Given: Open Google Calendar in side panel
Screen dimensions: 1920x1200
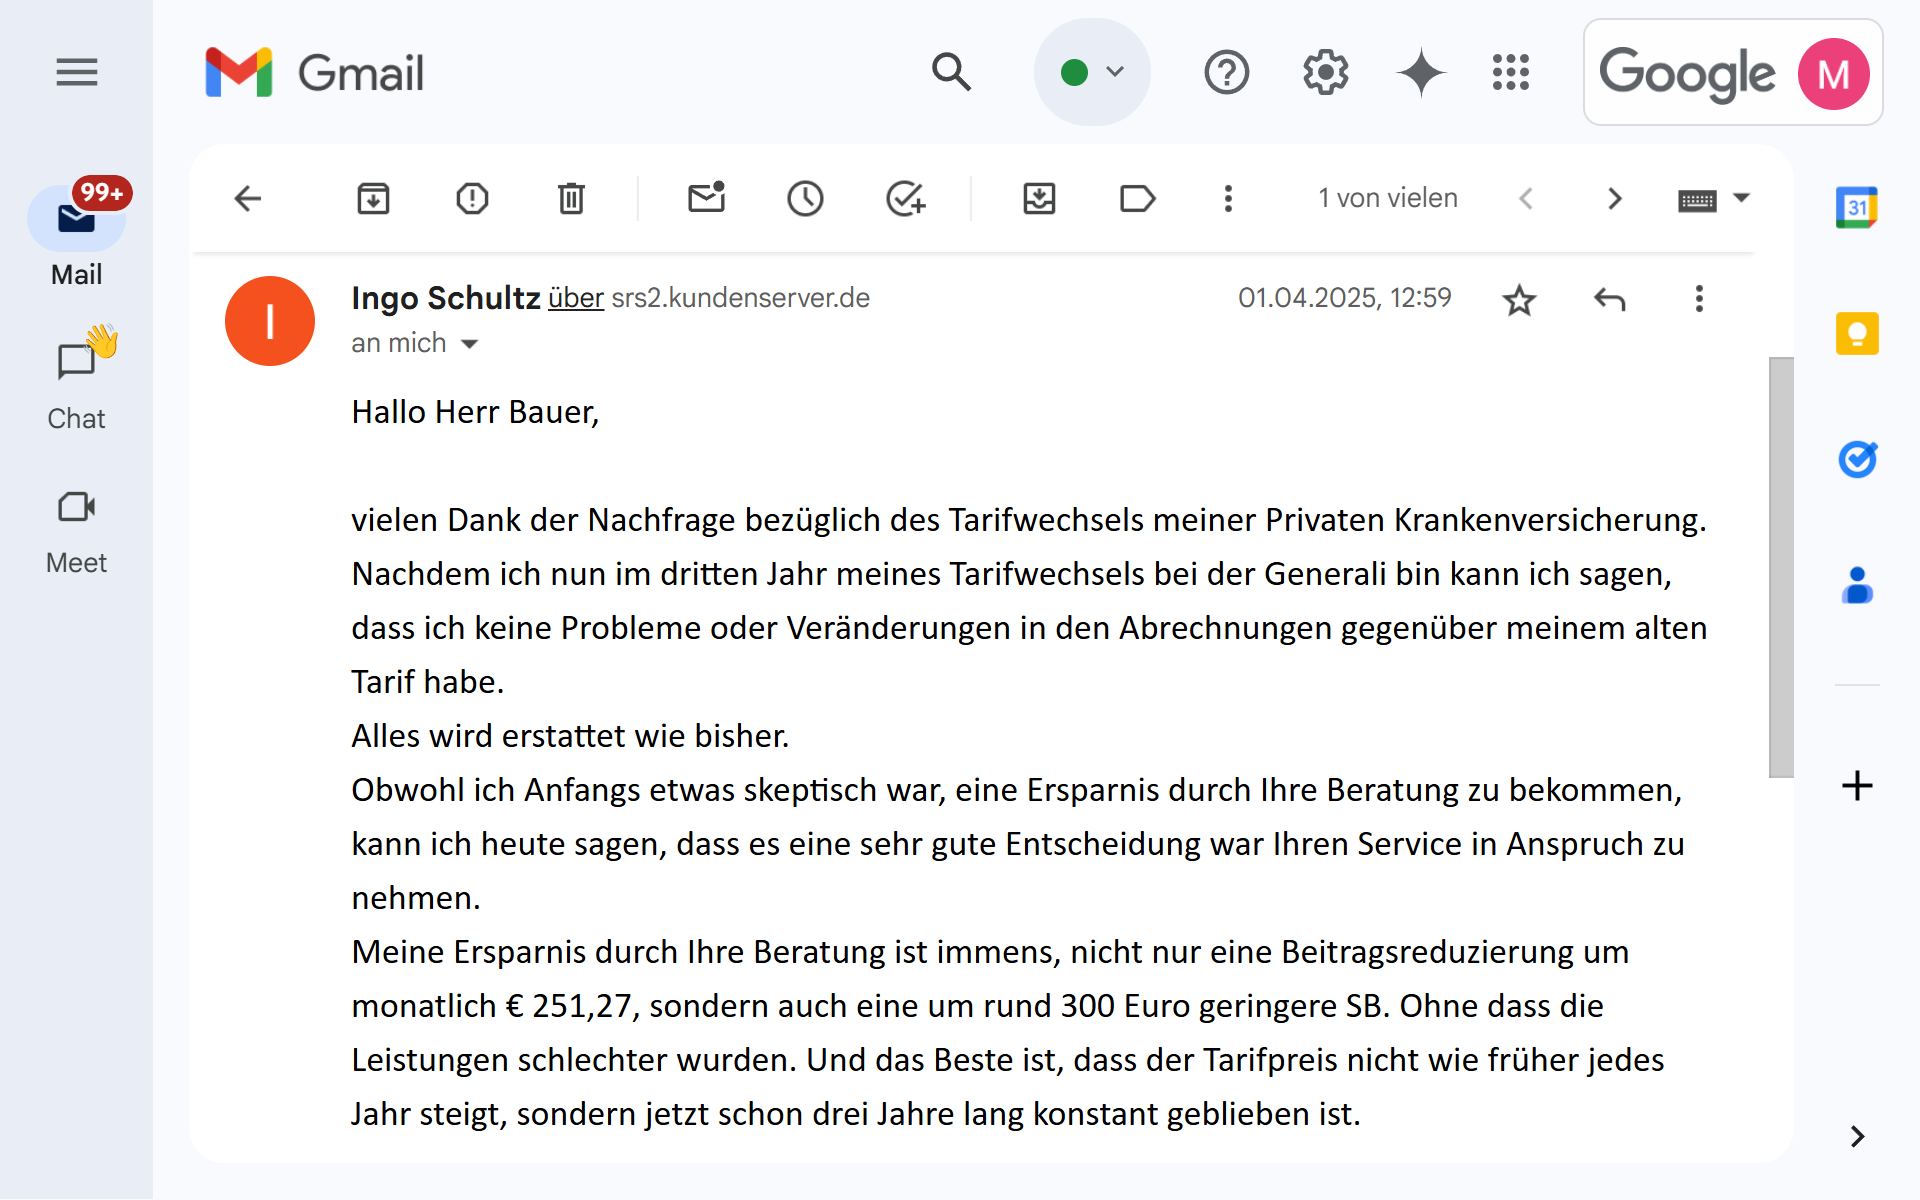Looking at the screenshot, I should click(x=1857, y=208).
